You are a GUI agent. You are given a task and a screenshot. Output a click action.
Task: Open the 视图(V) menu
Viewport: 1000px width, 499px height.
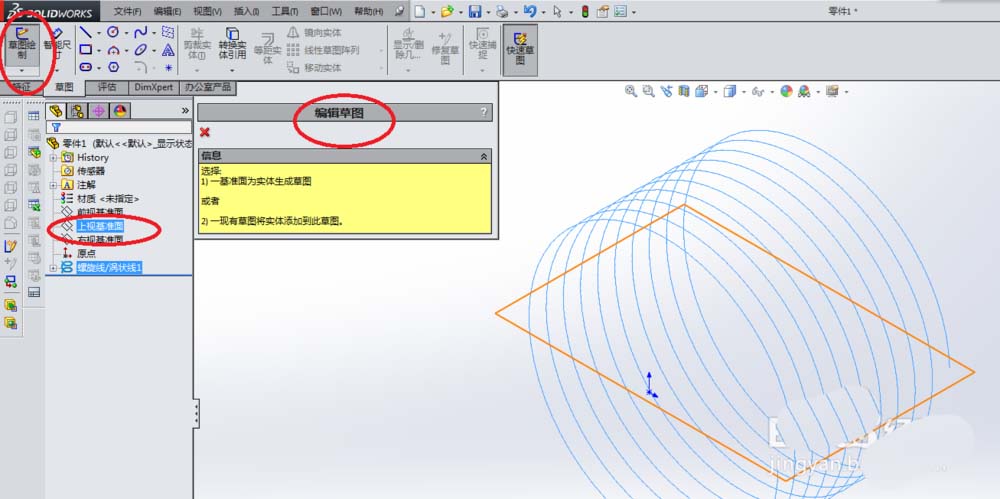tap(207, 11)
